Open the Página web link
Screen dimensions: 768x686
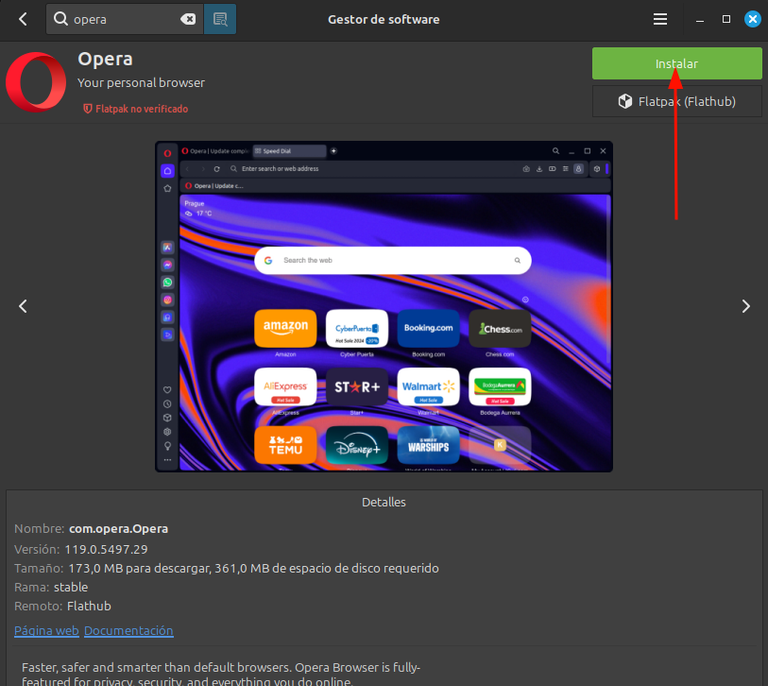point(47,631)
